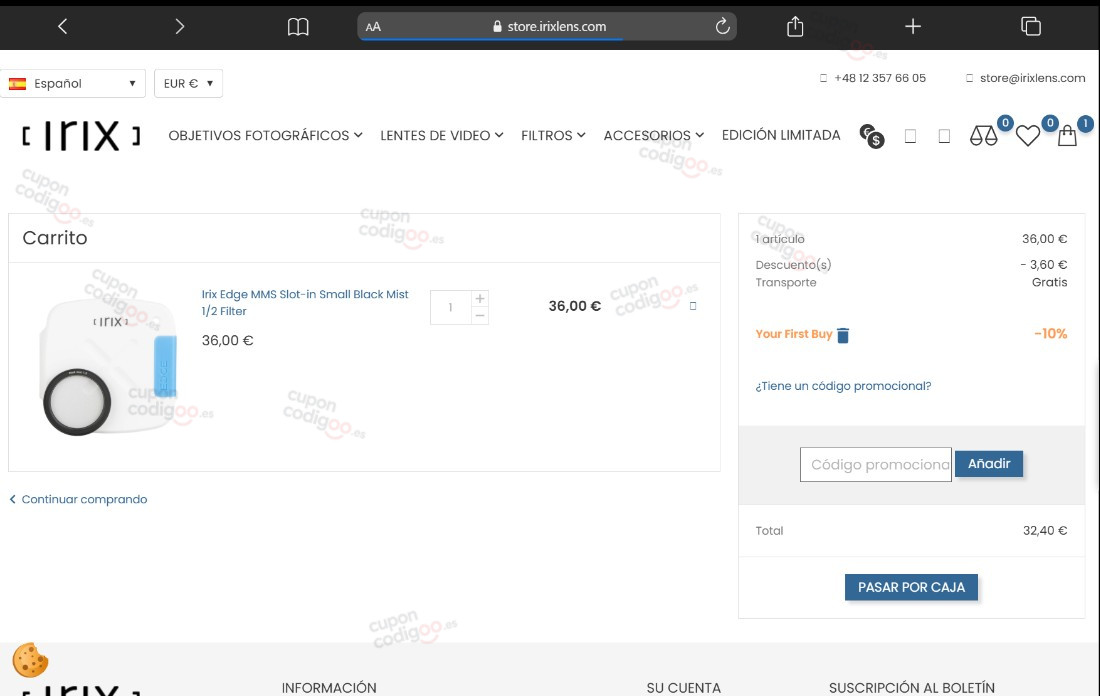Reload the page with the refresh icon
This screenshot has width=1100, height=696.
(x=722, y=27)
